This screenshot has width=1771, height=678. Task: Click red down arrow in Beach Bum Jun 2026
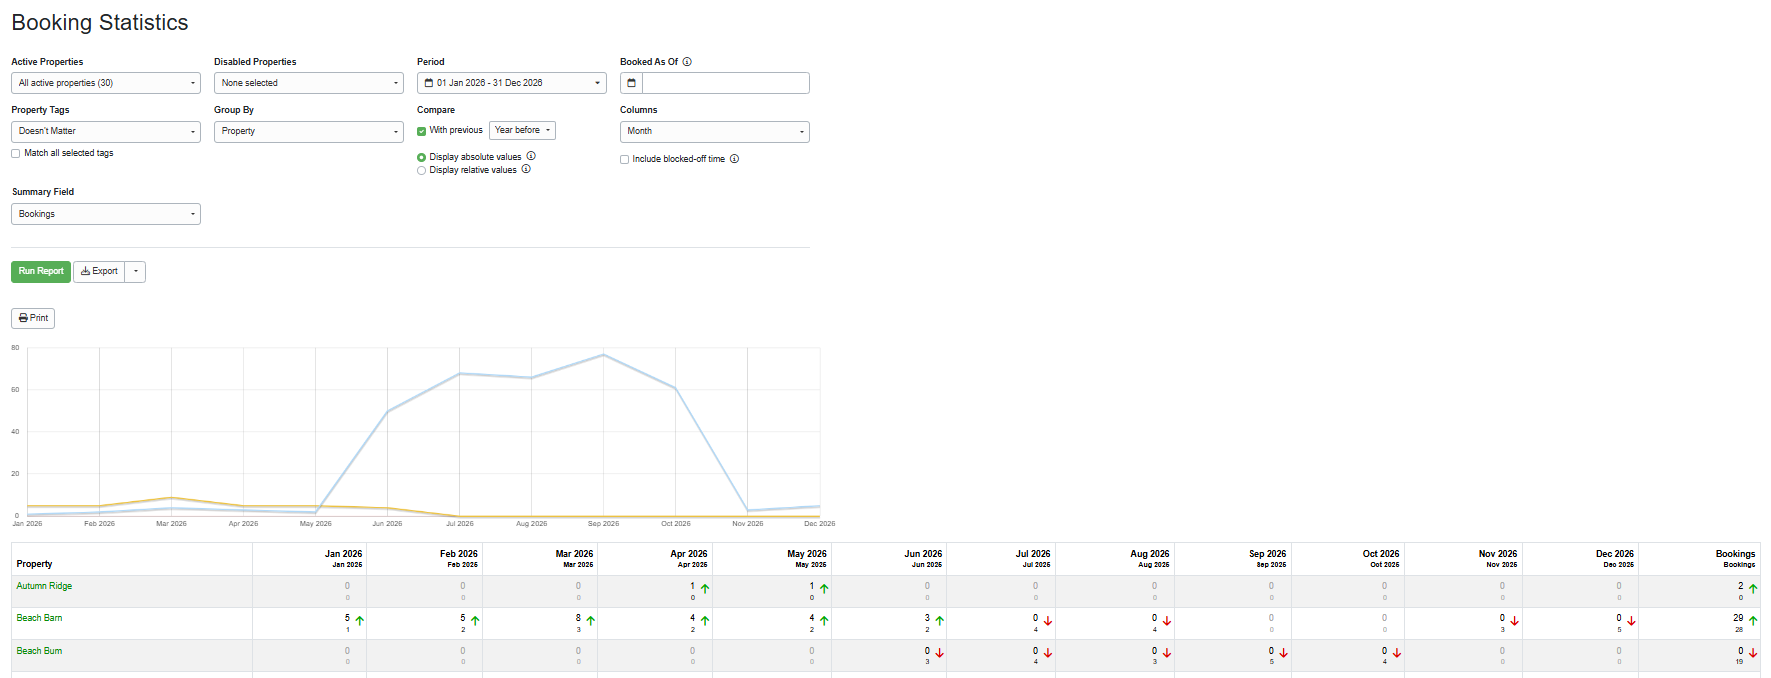(x=939, y=653)
